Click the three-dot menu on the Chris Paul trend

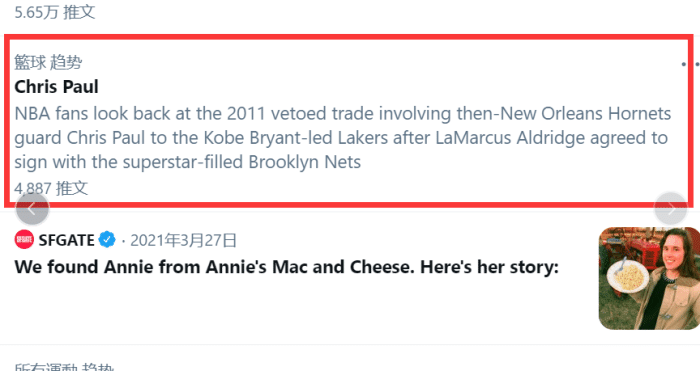(690, 65)
